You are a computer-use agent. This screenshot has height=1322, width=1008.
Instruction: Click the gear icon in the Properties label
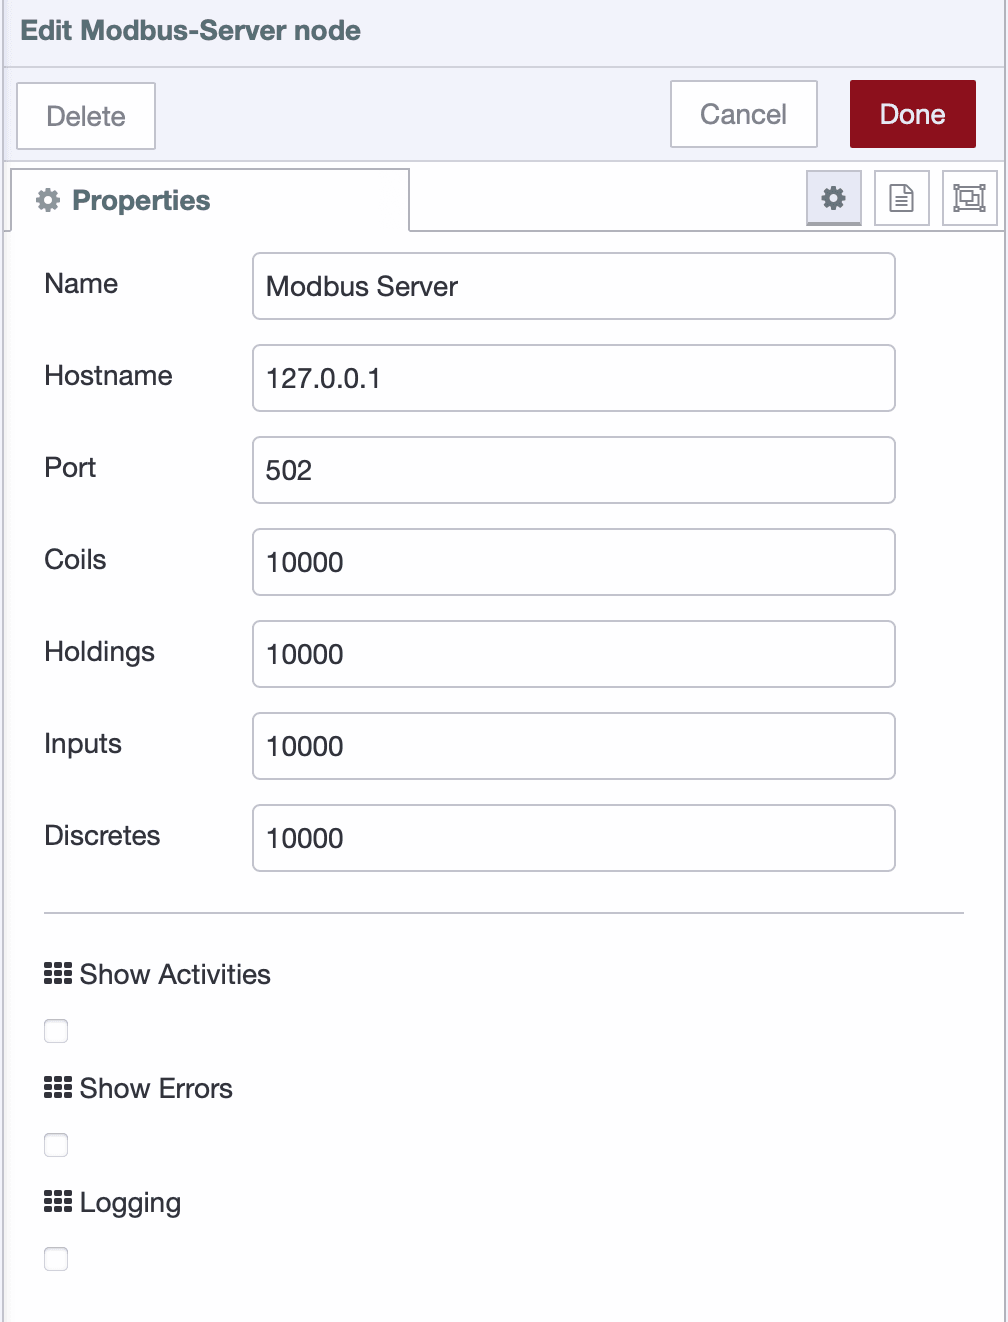47,199
